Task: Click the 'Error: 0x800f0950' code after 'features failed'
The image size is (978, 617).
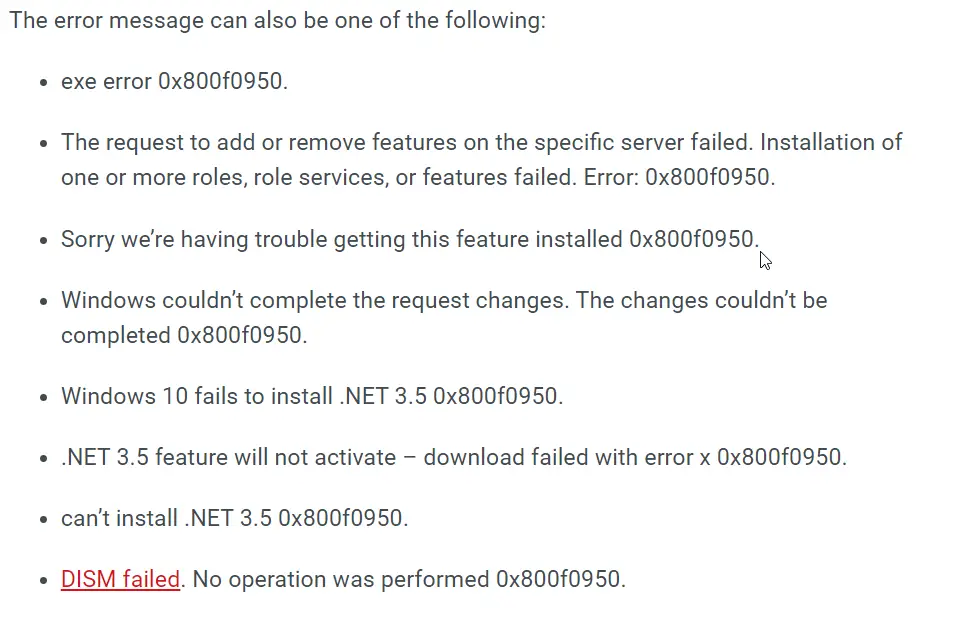Action: (x=679, y=178)
